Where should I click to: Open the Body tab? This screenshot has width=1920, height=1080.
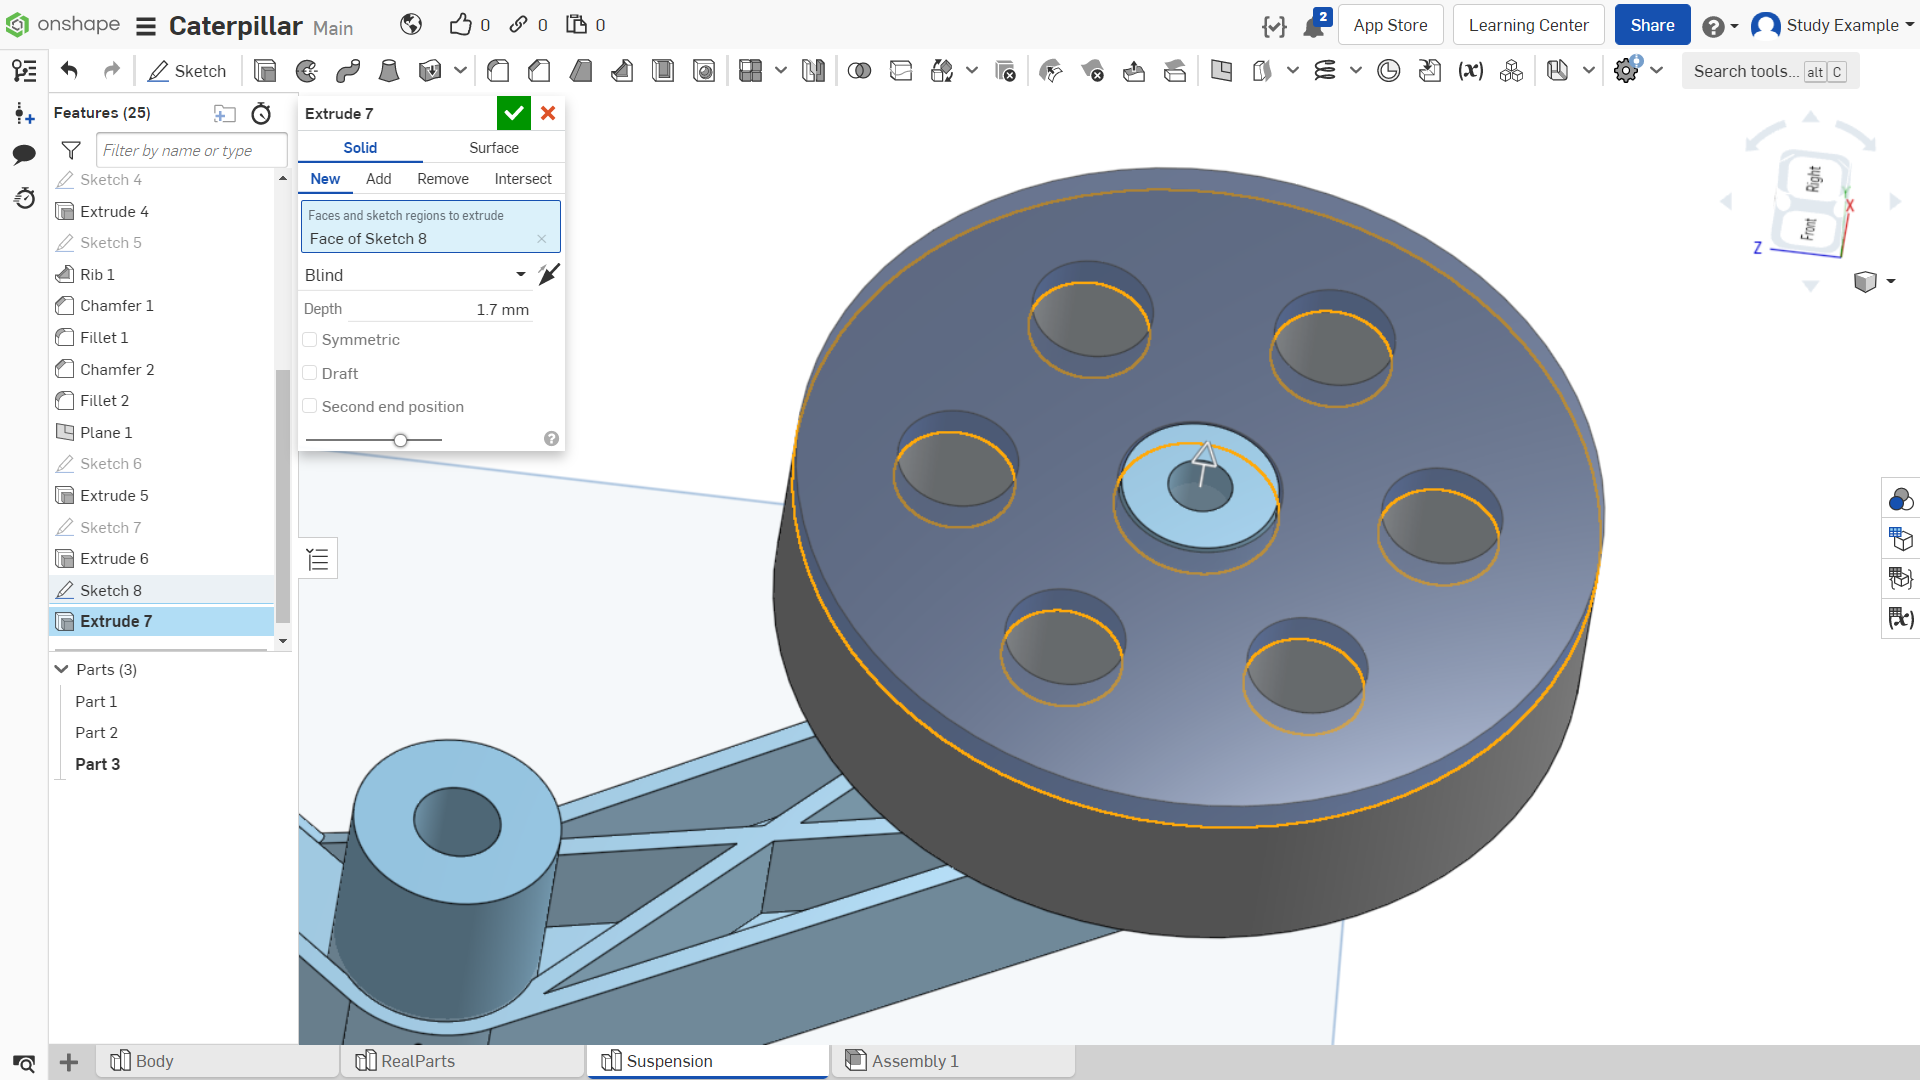pyautogui.click(x=218, y=1061)
